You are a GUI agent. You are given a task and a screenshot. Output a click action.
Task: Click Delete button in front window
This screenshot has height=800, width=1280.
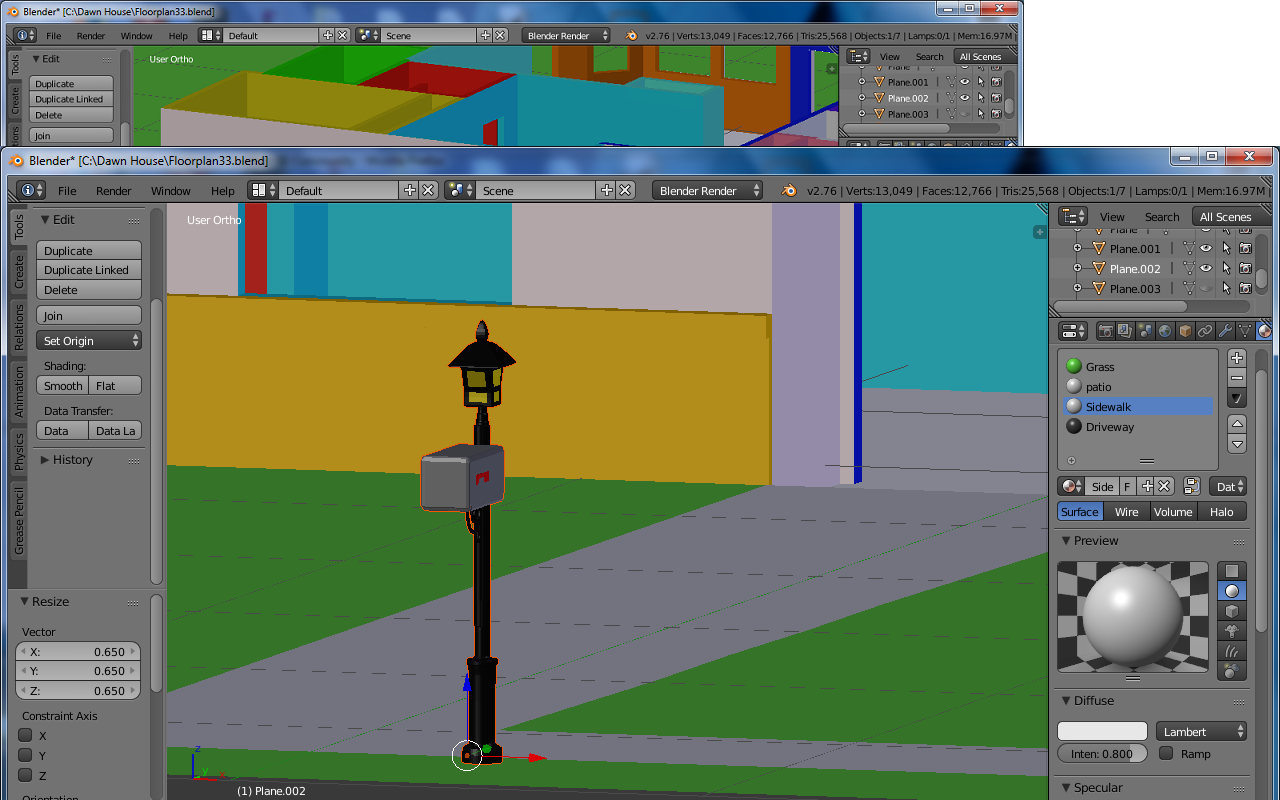tap(89, 290)
